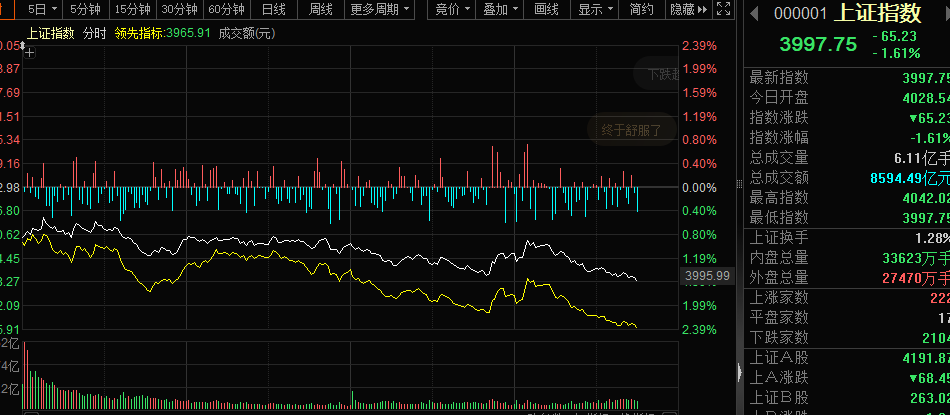Toggle the 简约 simple view mode
This screenshot has height=415, width=950.
643,10
